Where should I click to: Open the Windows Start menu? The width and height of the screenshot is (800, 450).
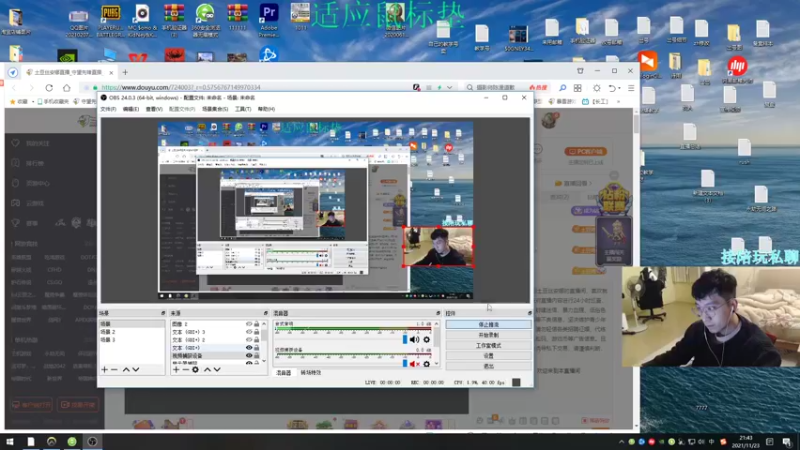coord(10,442)
